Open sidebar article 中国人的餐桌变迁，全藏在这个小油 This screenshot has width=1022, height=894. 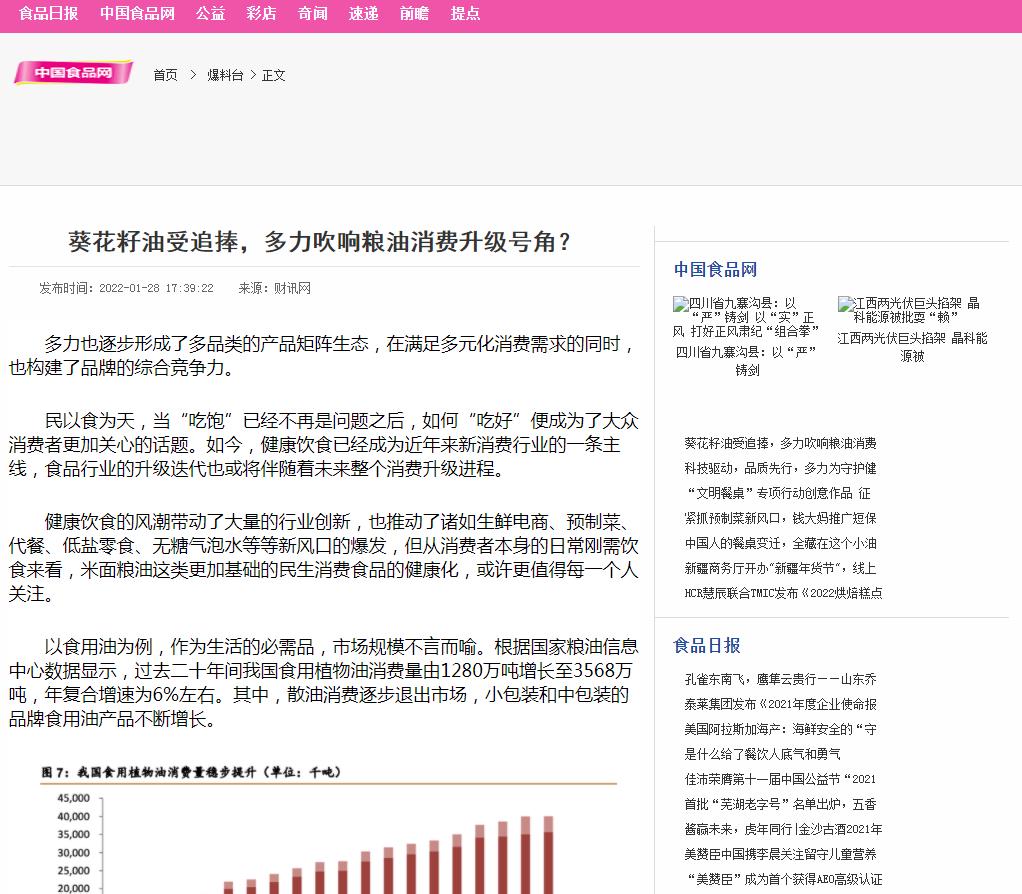(x=780, y=543)
